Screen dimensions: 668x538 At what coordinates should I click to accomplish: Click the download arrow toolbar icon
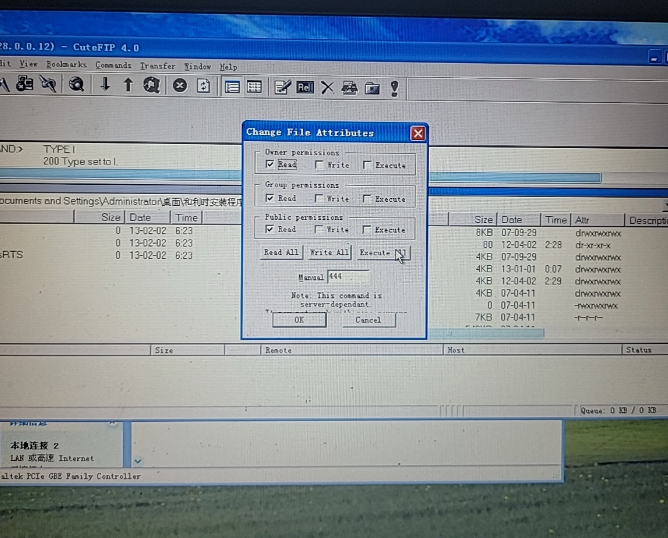(x=104, y=86)
